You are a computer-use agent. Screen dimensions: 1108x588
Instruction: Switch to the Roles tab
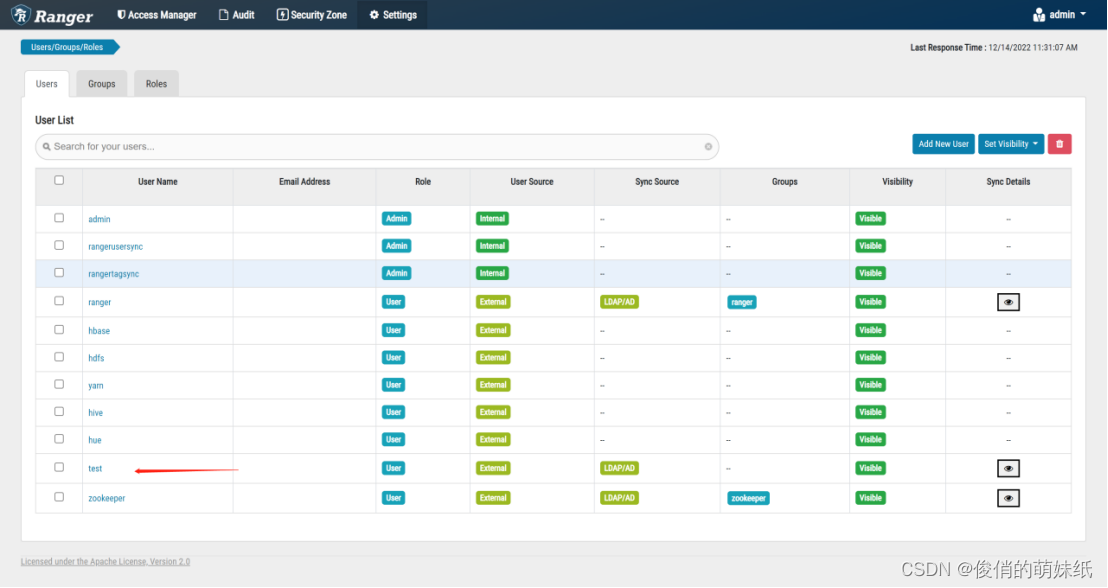[156, 84]
